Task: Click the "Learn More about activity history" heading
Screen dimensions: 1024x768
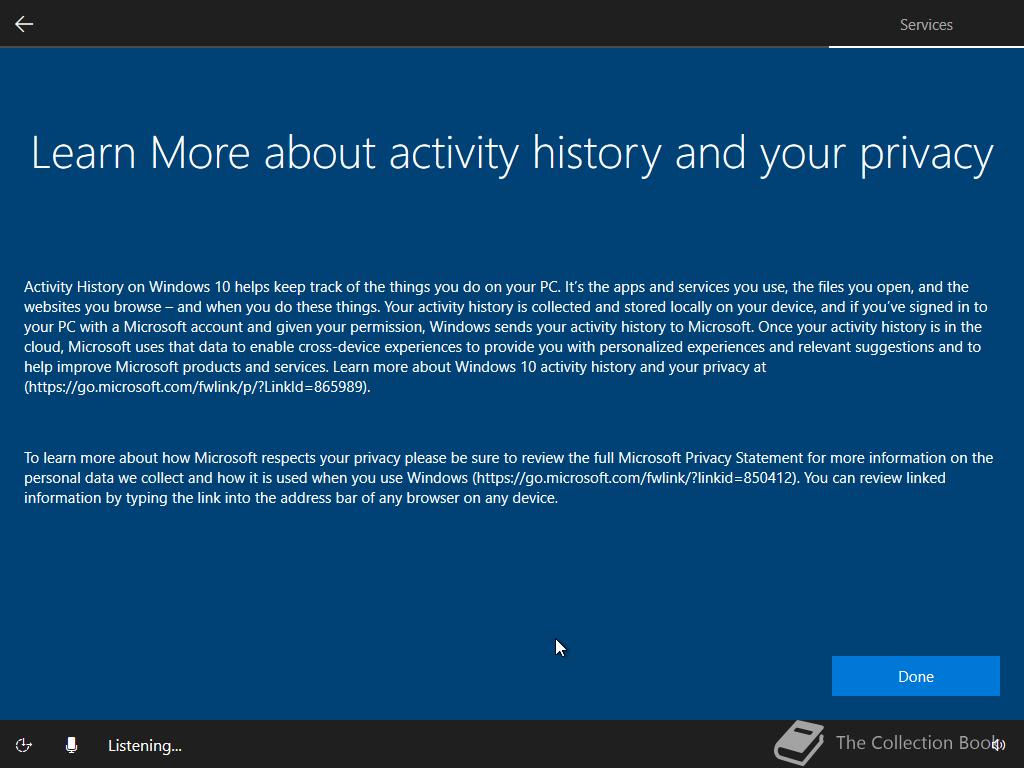Action: coord(512,154)
